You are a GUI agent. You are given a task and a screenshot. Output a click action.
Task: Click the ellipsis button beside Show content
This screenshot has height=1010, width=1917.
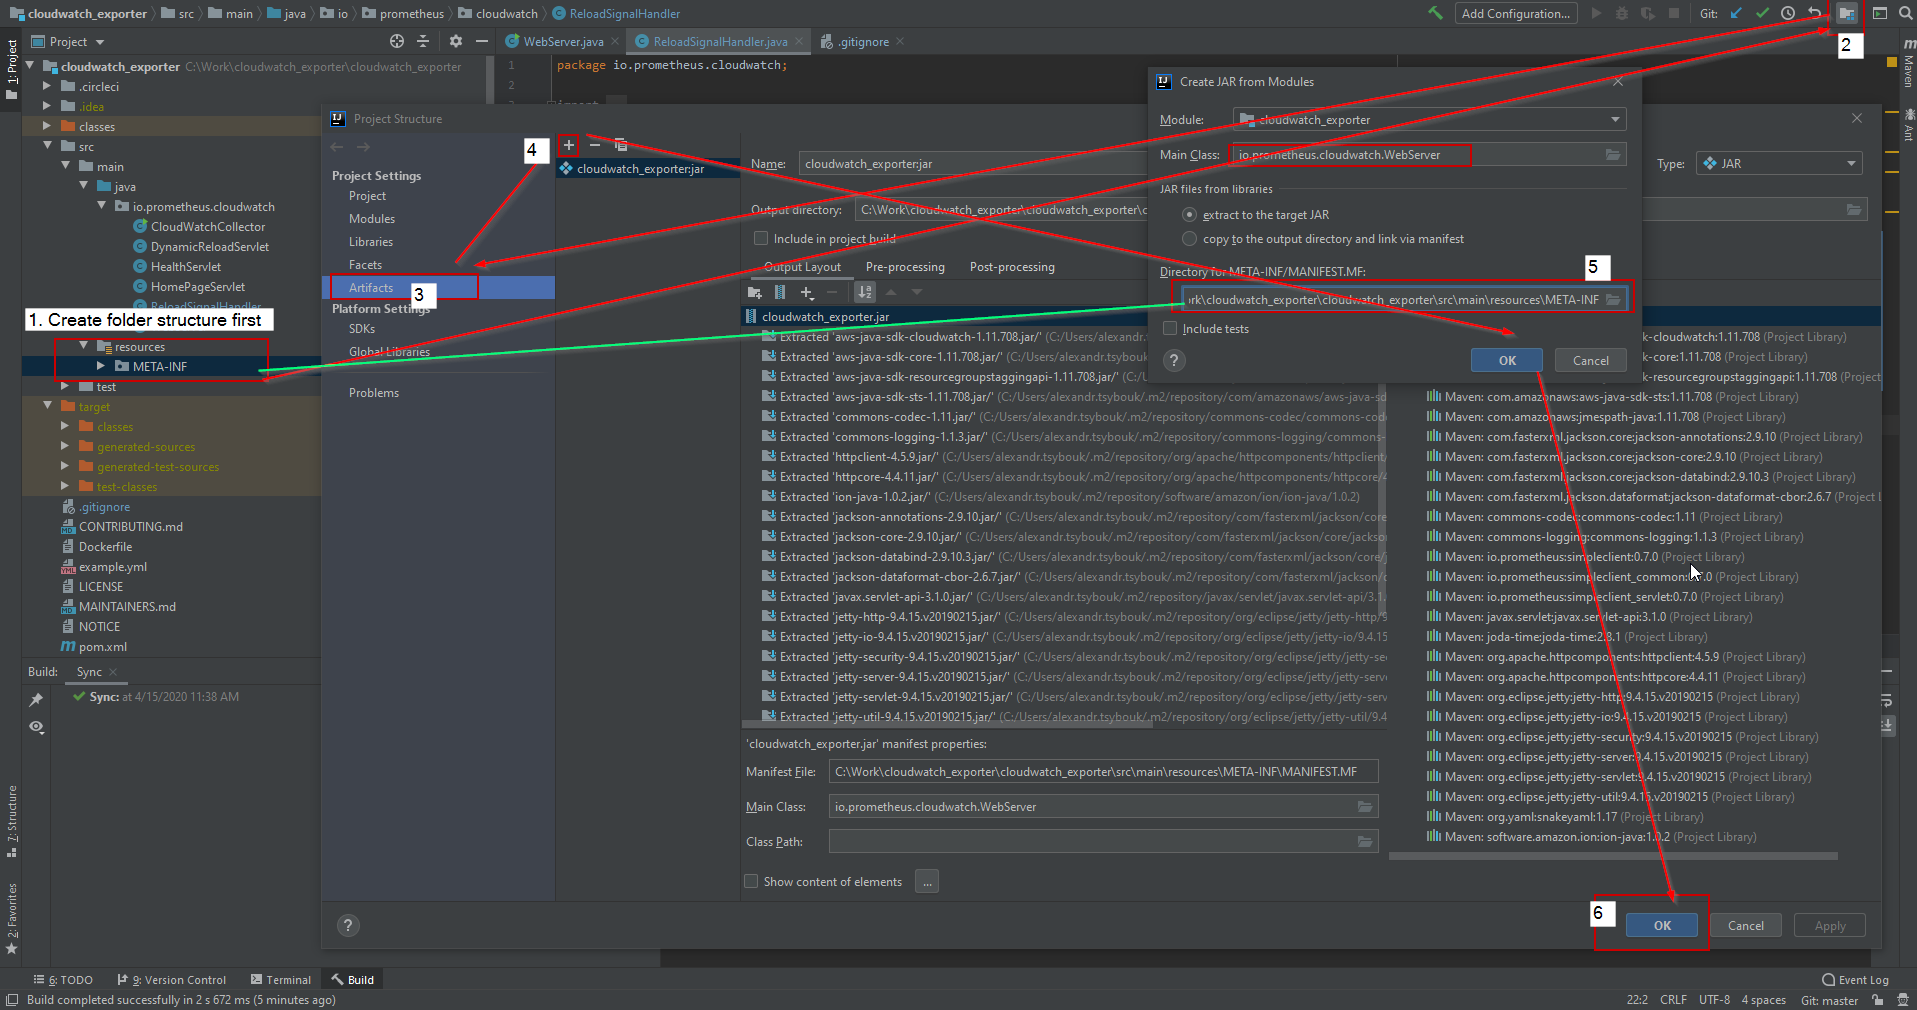coord(927,881)
